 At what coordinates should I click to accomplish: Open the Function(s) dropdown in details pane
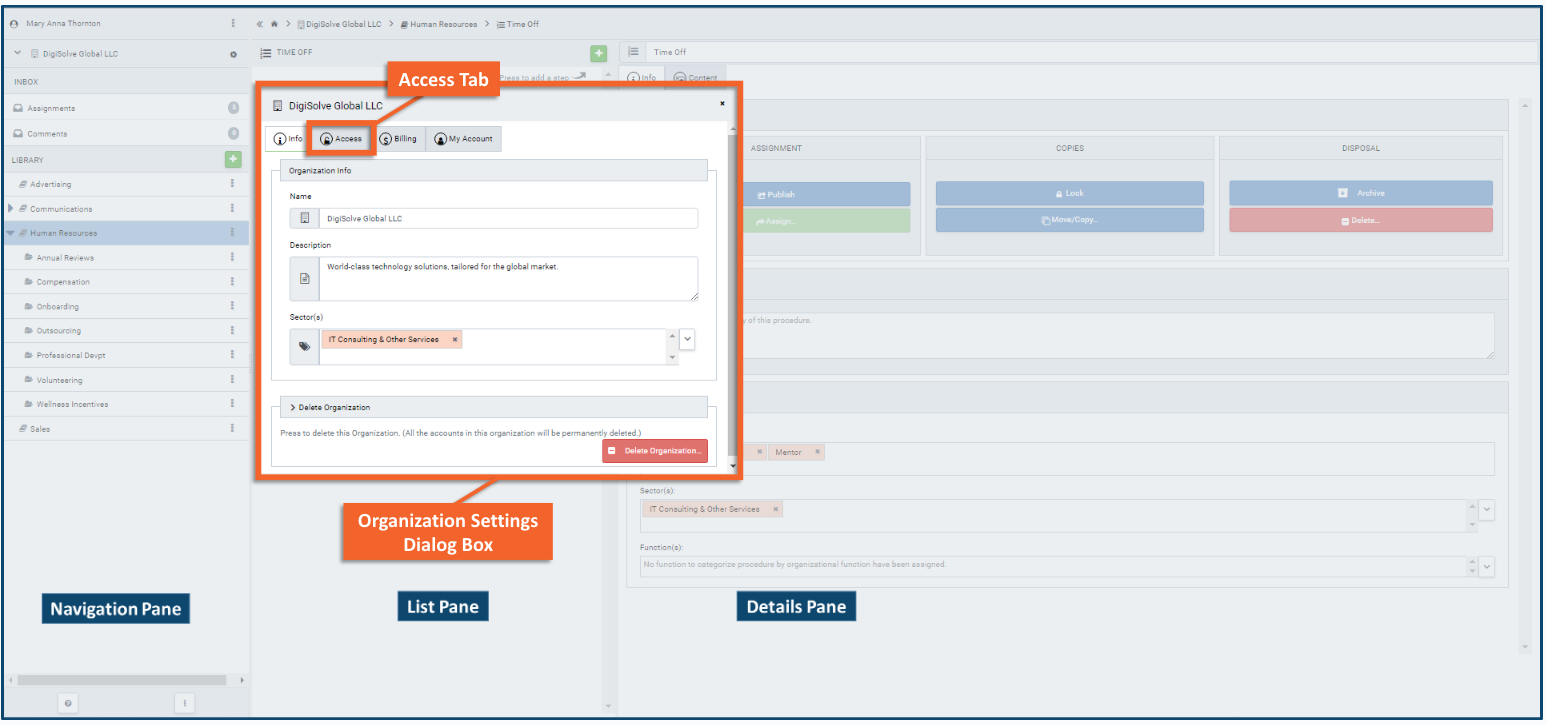point(1486,566)
